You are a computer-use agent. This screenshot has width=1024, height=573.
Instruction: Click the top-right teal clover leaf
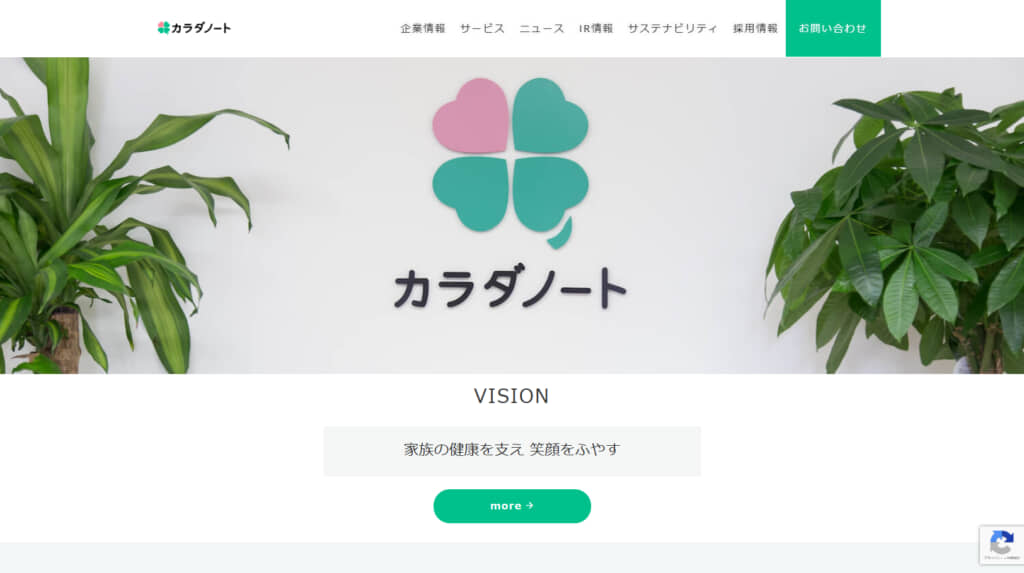point(550,116)
